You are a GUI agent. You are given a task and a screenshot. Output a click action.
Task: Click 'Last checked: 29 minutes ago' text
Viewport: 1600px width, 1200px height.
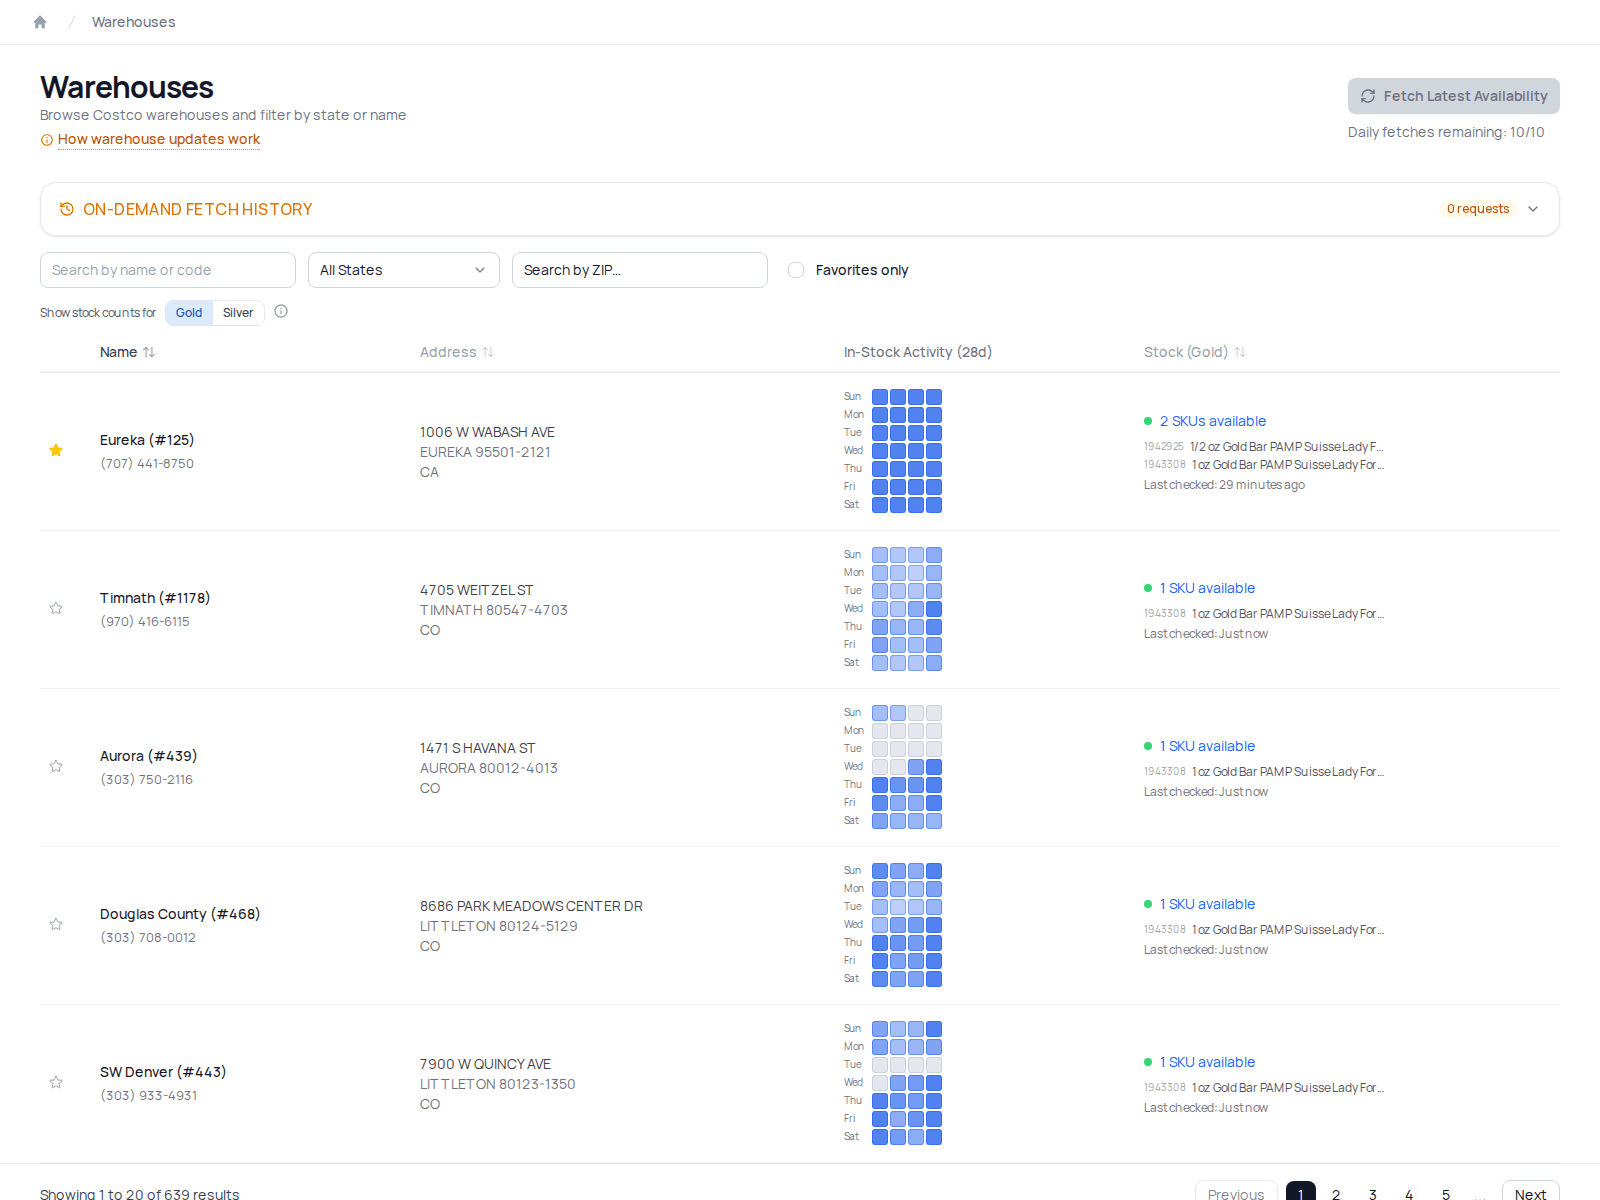point(1224,485)
